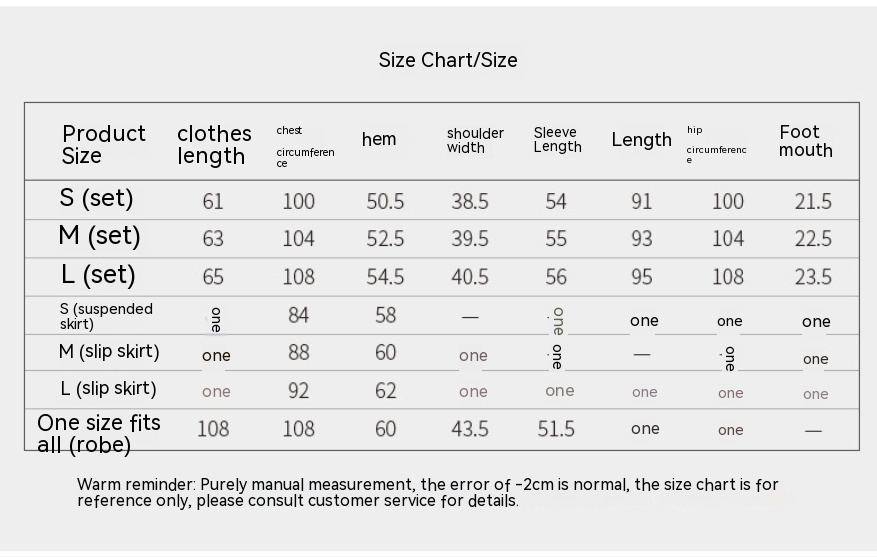Select the 'chest circumference' header cell
Image resolution: width=877 pixels, height=557 pixels.
tap(305, 146)
